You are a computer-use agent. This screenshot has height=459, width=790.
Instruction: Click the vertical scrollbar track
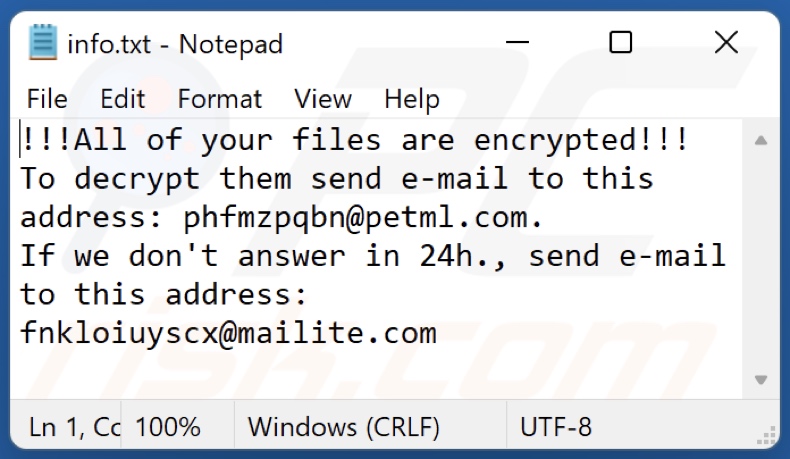click(x=761, y=260)
